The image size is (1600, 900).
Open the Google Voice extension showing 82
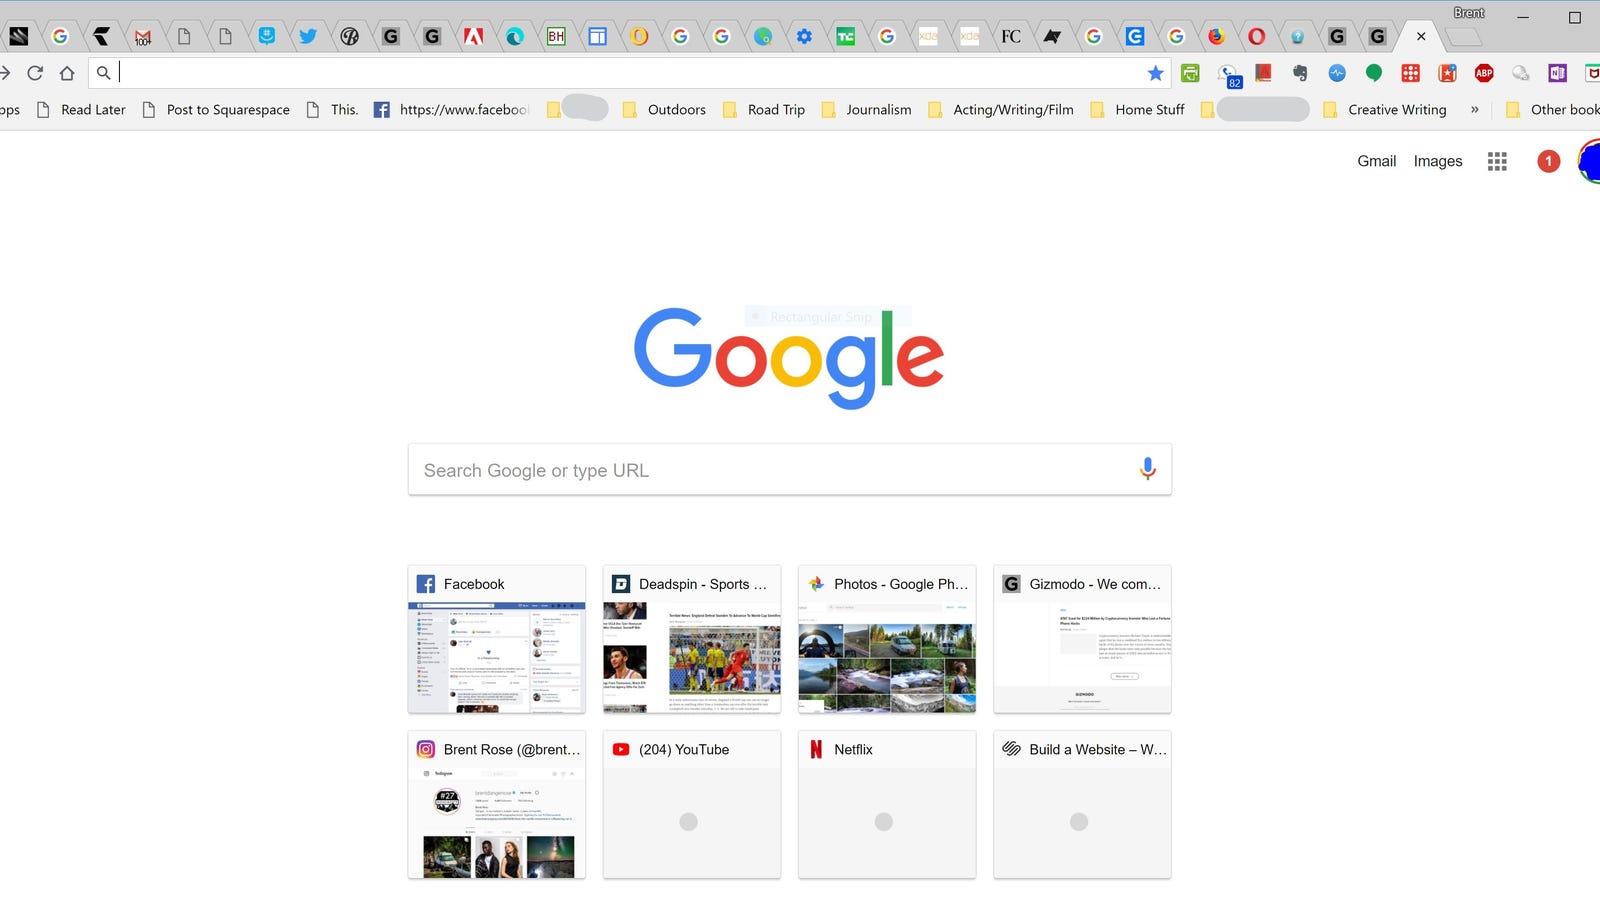(x=1229, y=75)
